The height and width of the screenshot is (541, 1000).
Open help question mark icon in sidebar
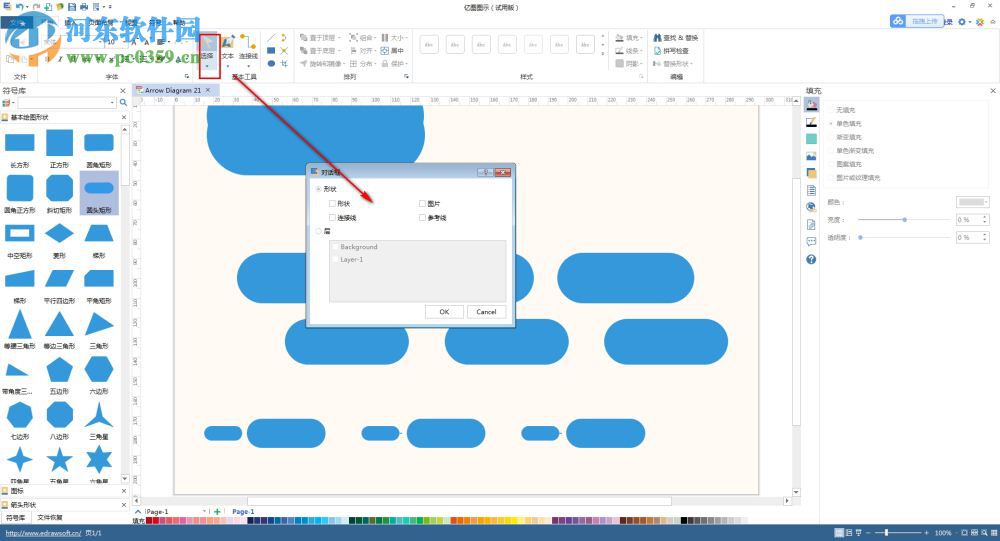[x=811, y=259]
